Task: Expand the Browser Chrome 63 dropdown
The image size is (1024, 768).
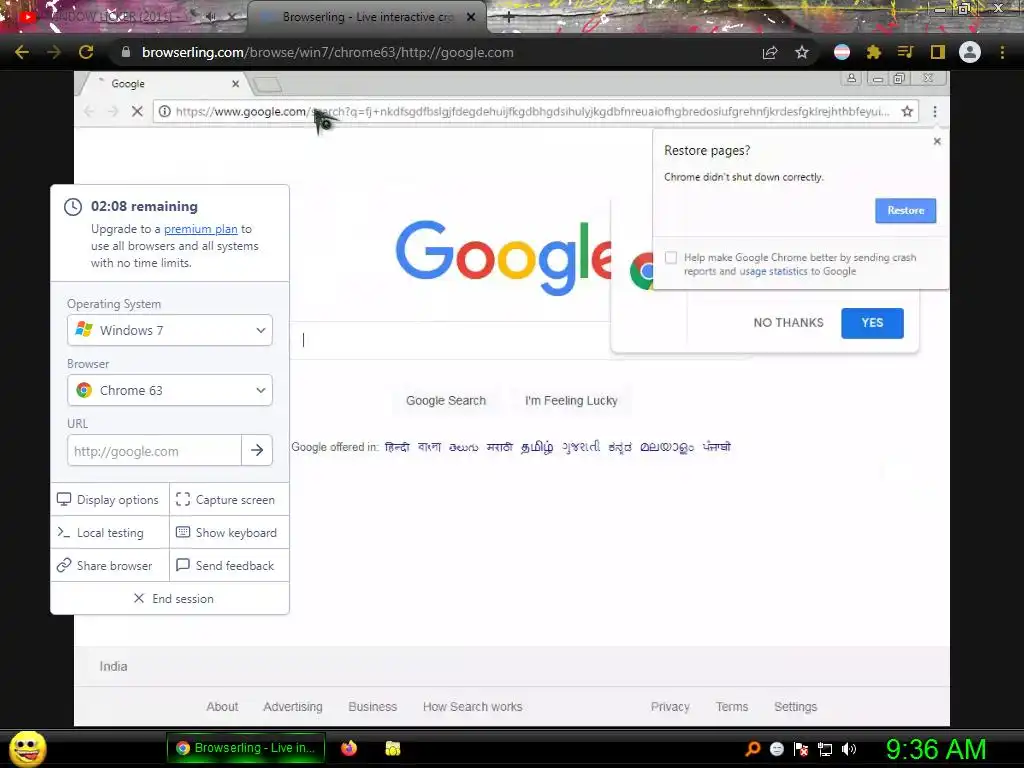Action: tap(170, 391)
